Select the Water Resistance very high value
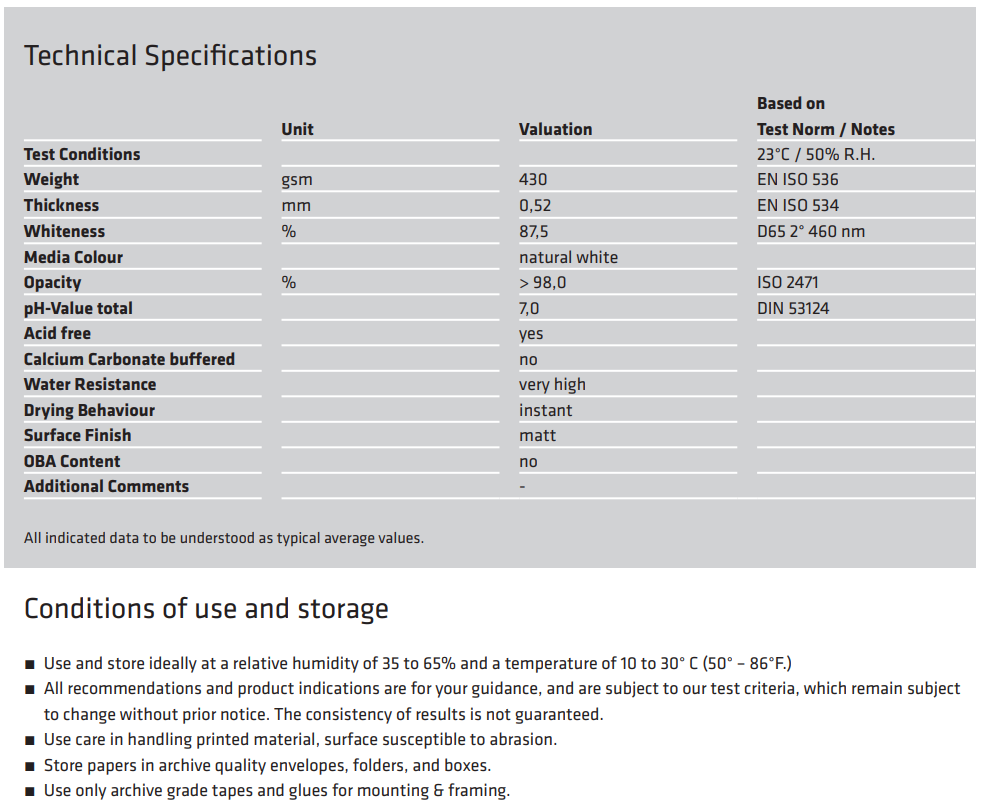 tap(552, 385)
